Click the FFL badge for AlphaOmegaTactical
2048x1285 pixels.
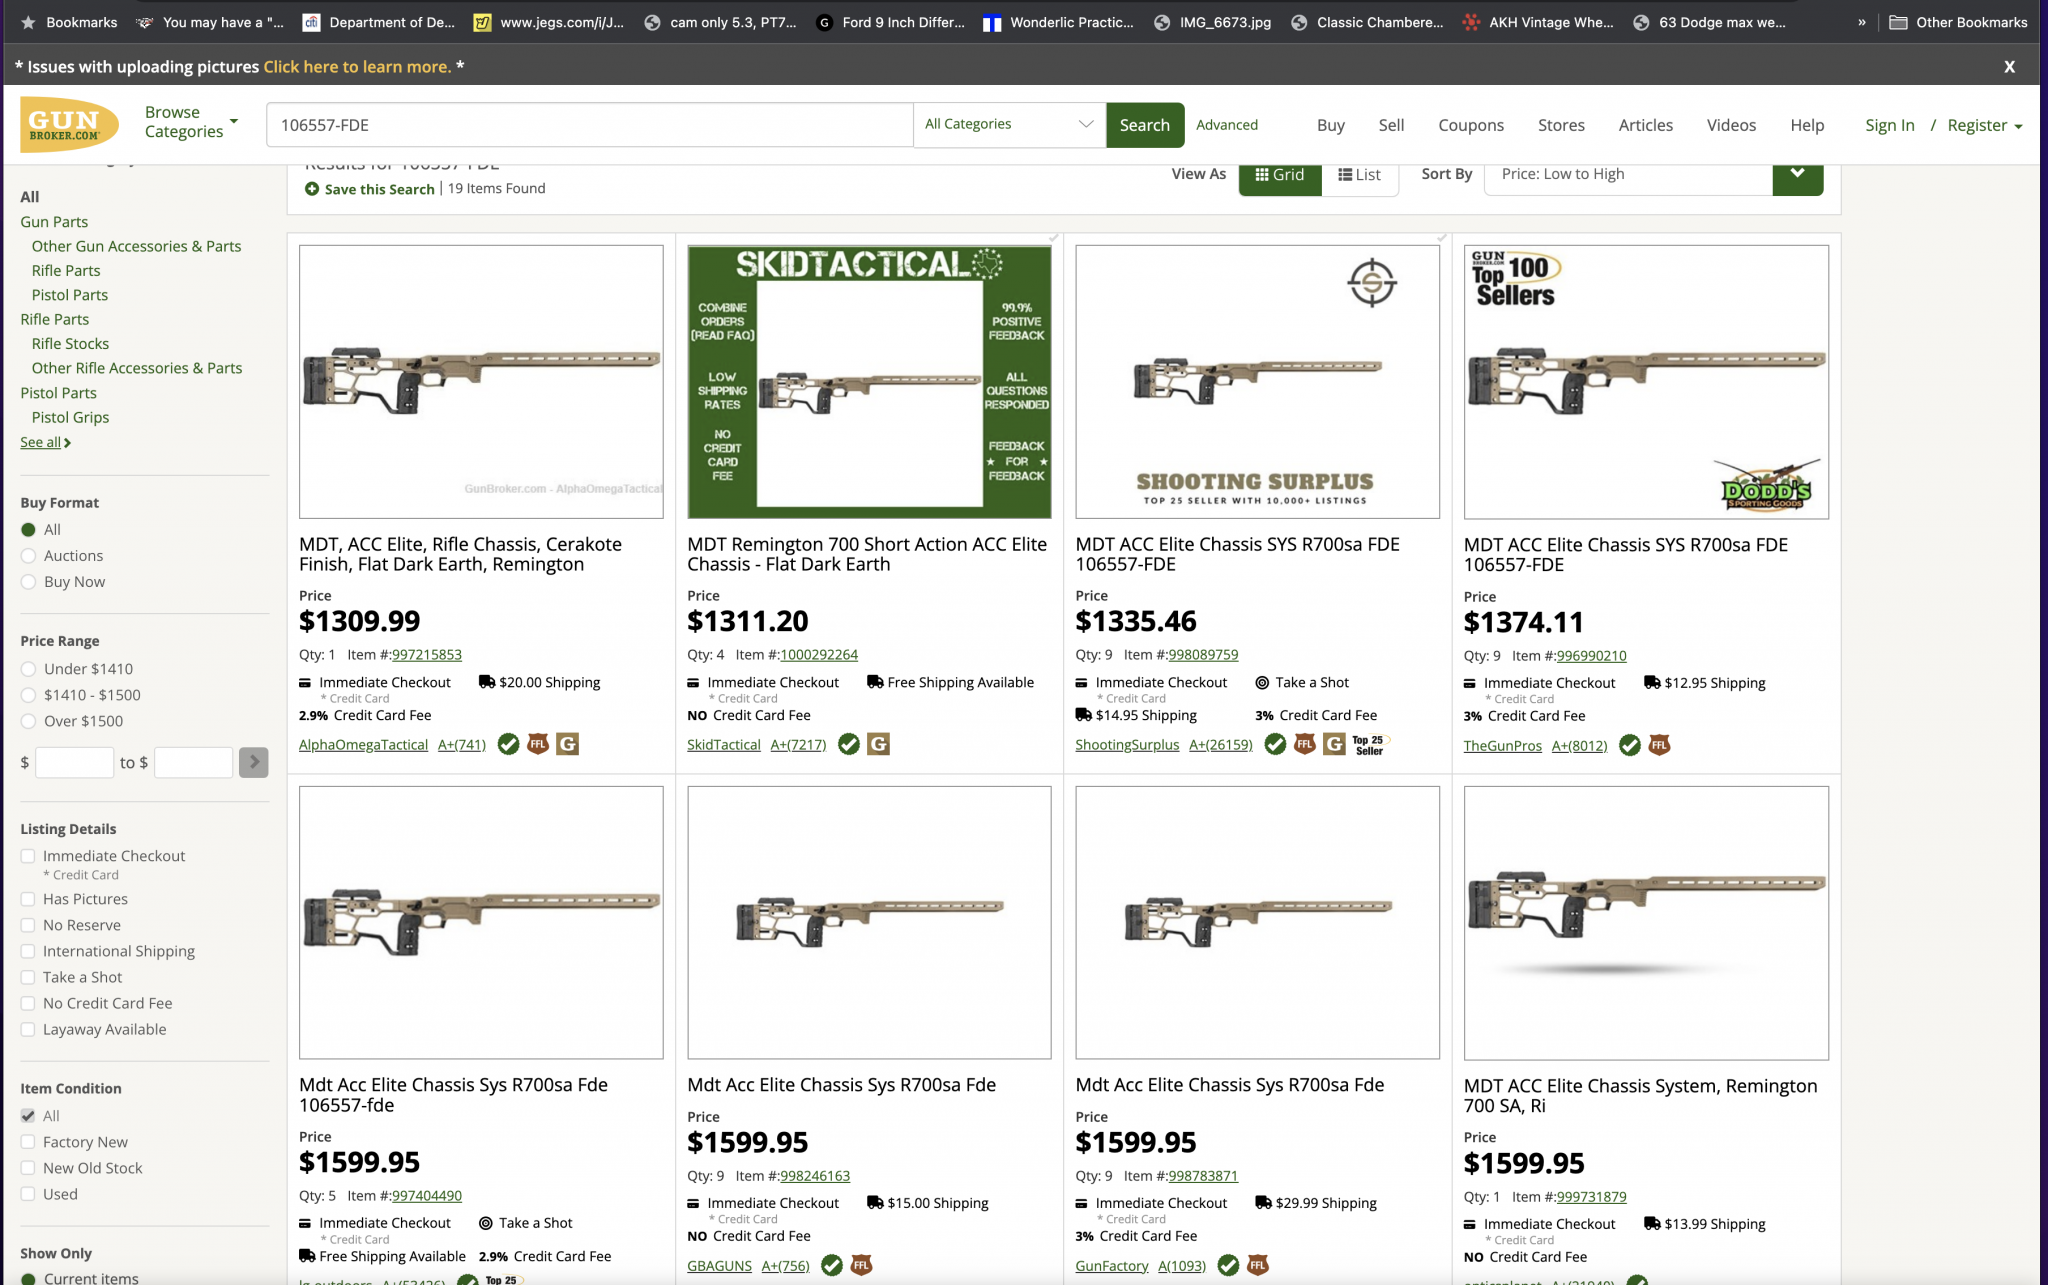click(538, 744)
